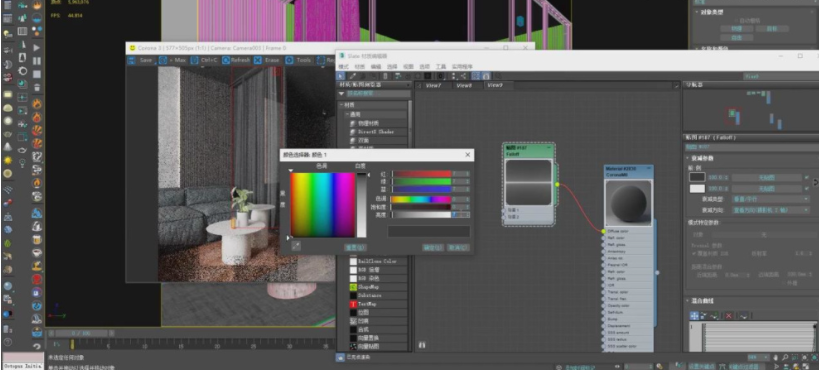Viewport: 819px width, 370px height.
Task: Adjust the blue (蓝) slider
Action: tap(422, 189)
